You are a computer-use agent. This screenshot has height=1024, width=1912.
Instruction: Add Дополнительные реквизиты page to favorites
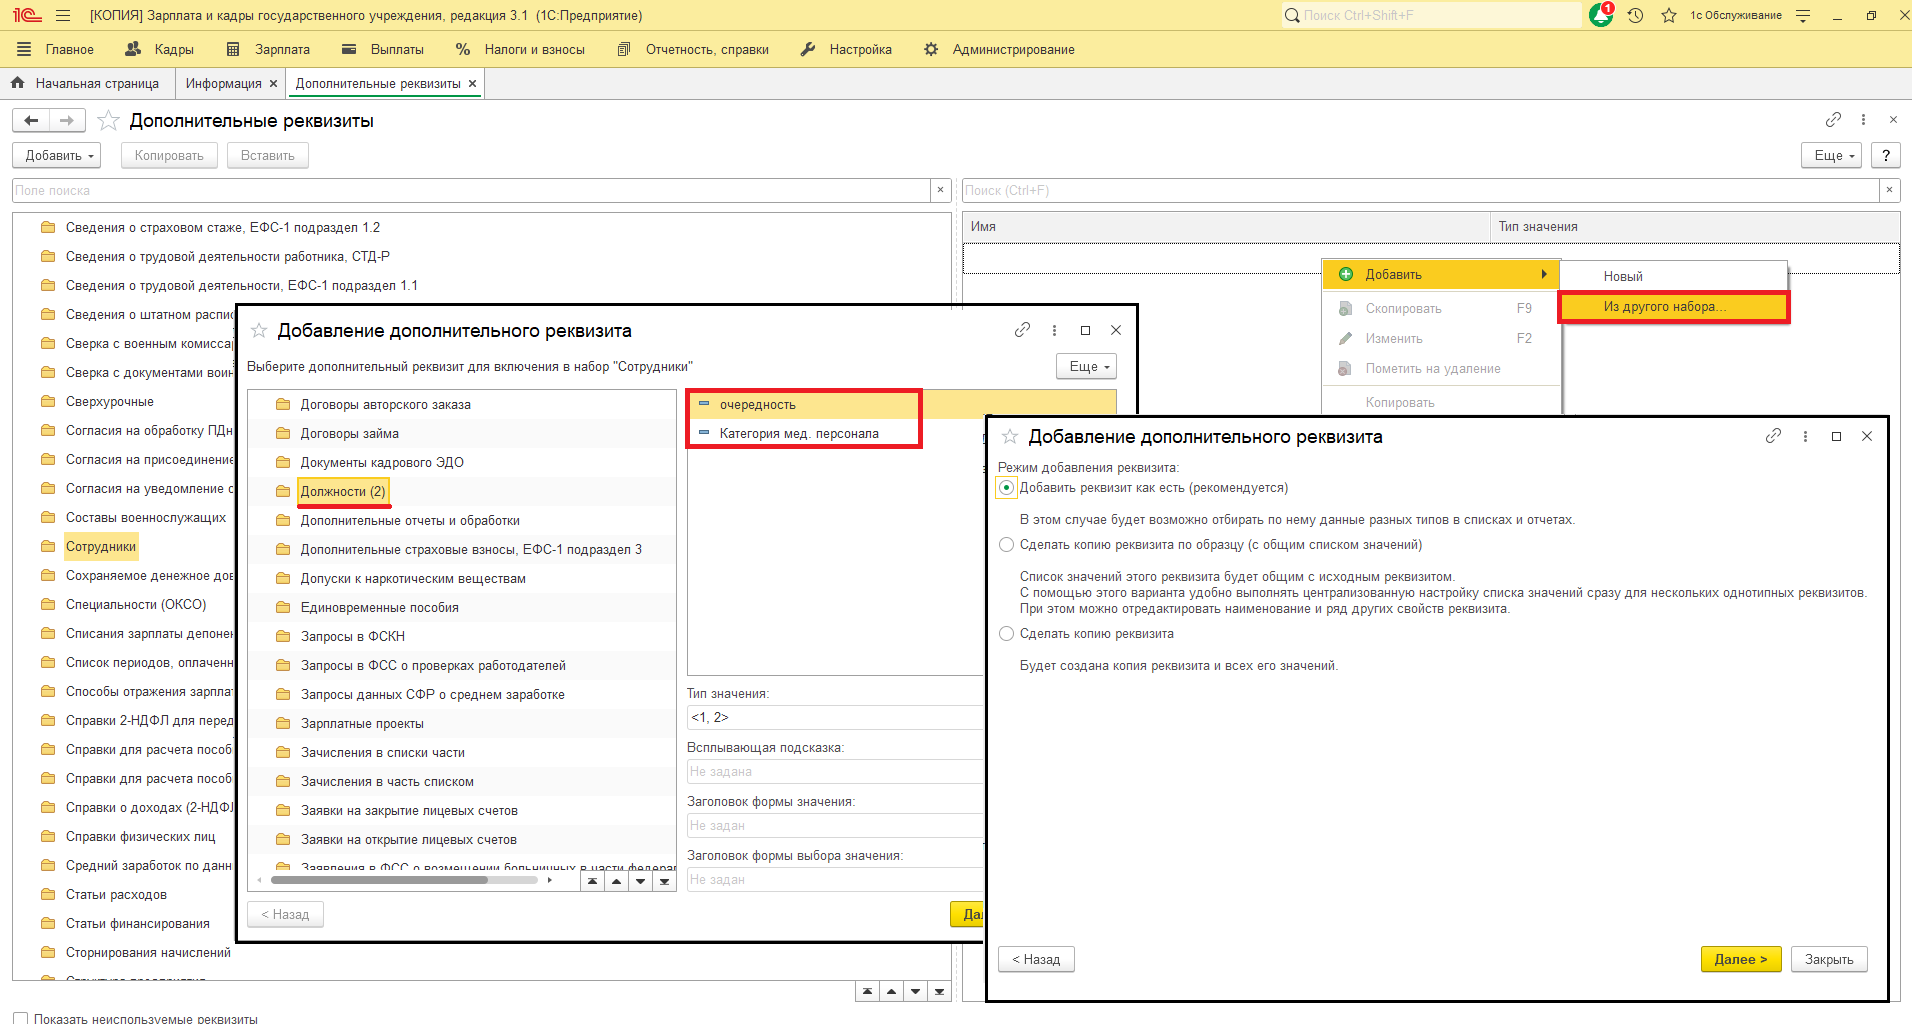[x=109, y=121]
